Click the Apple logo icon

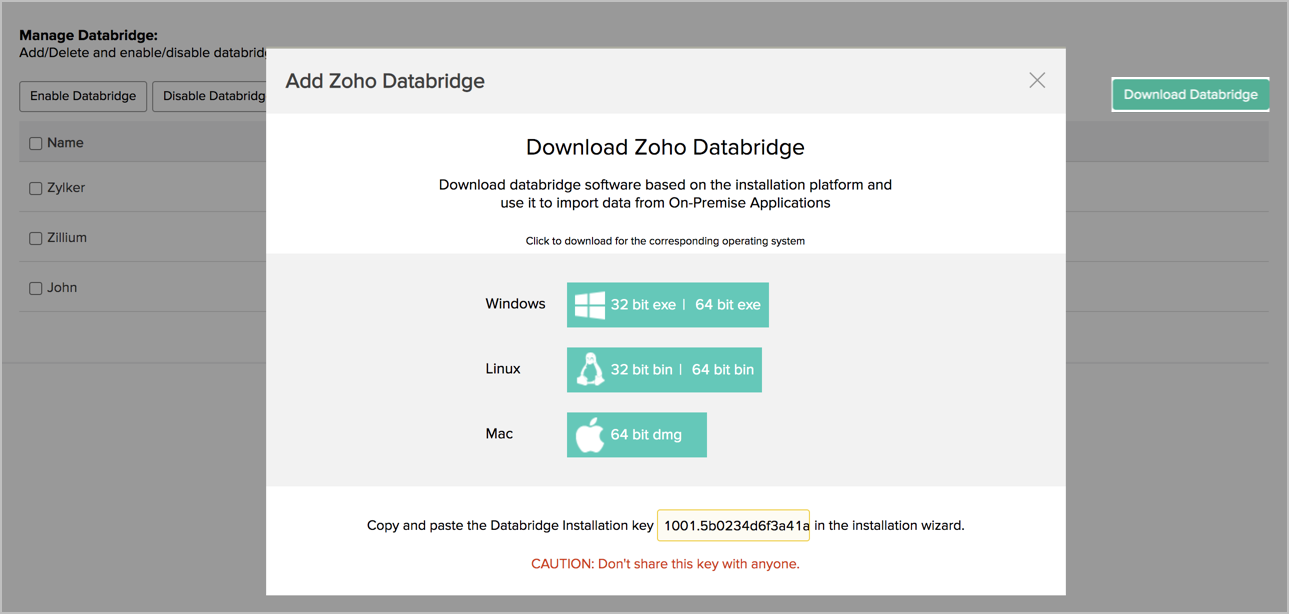590,435
